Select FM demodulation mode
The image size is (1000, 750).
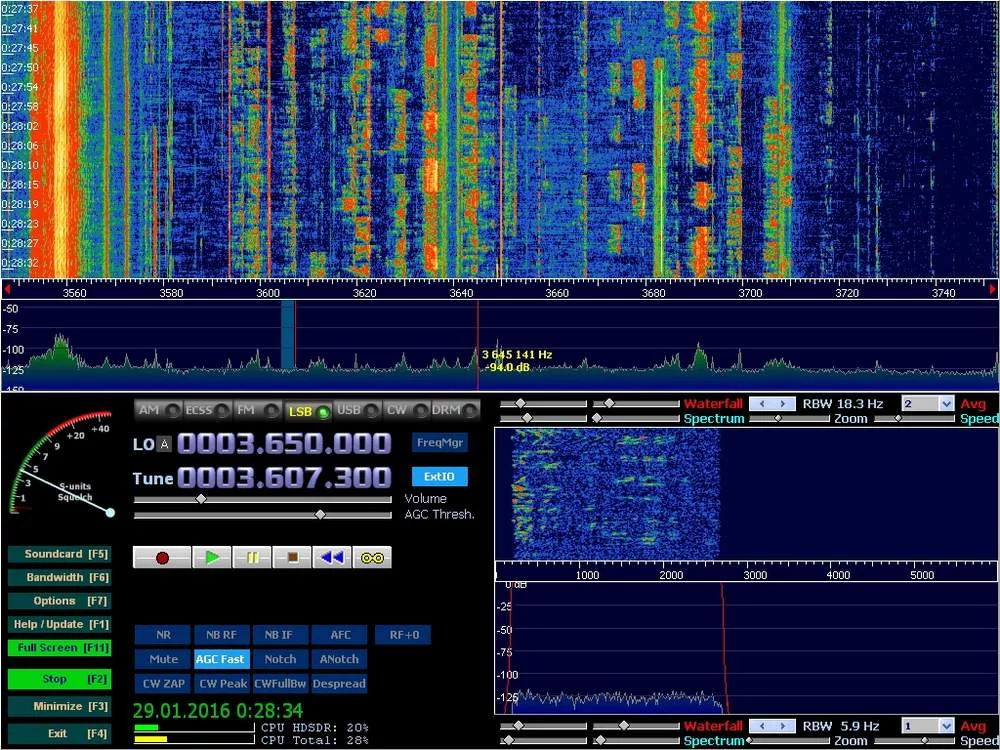click(x=258, y=410)
